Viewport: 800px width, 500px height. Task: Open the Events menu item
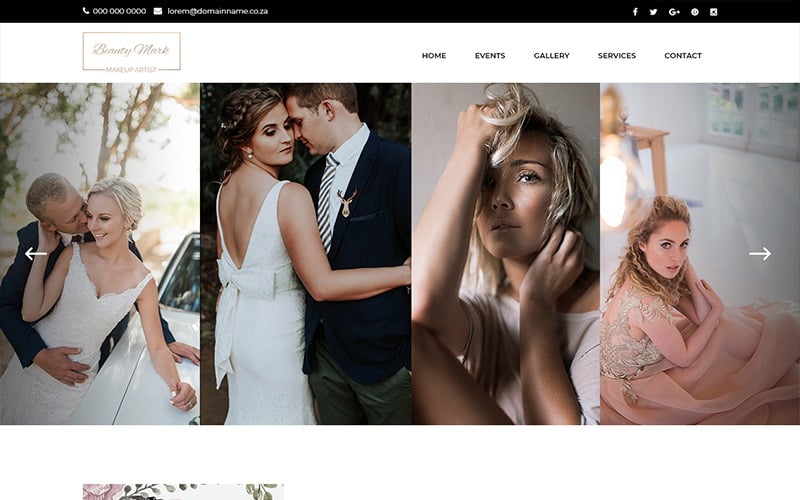coord(490,56)
